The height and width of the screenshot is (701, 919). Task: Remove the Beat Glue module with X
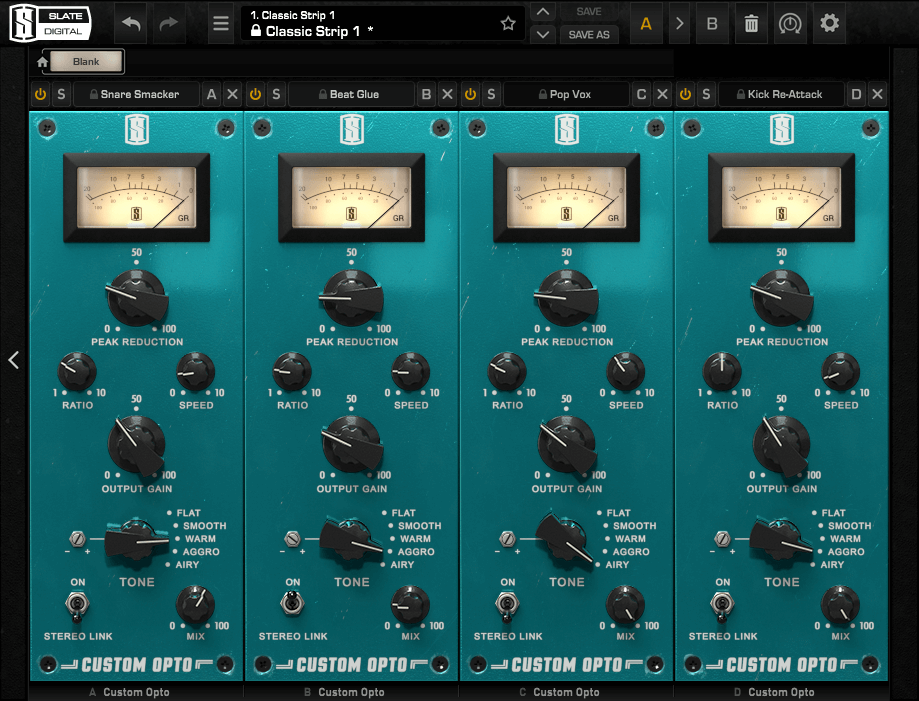(448, 94)
